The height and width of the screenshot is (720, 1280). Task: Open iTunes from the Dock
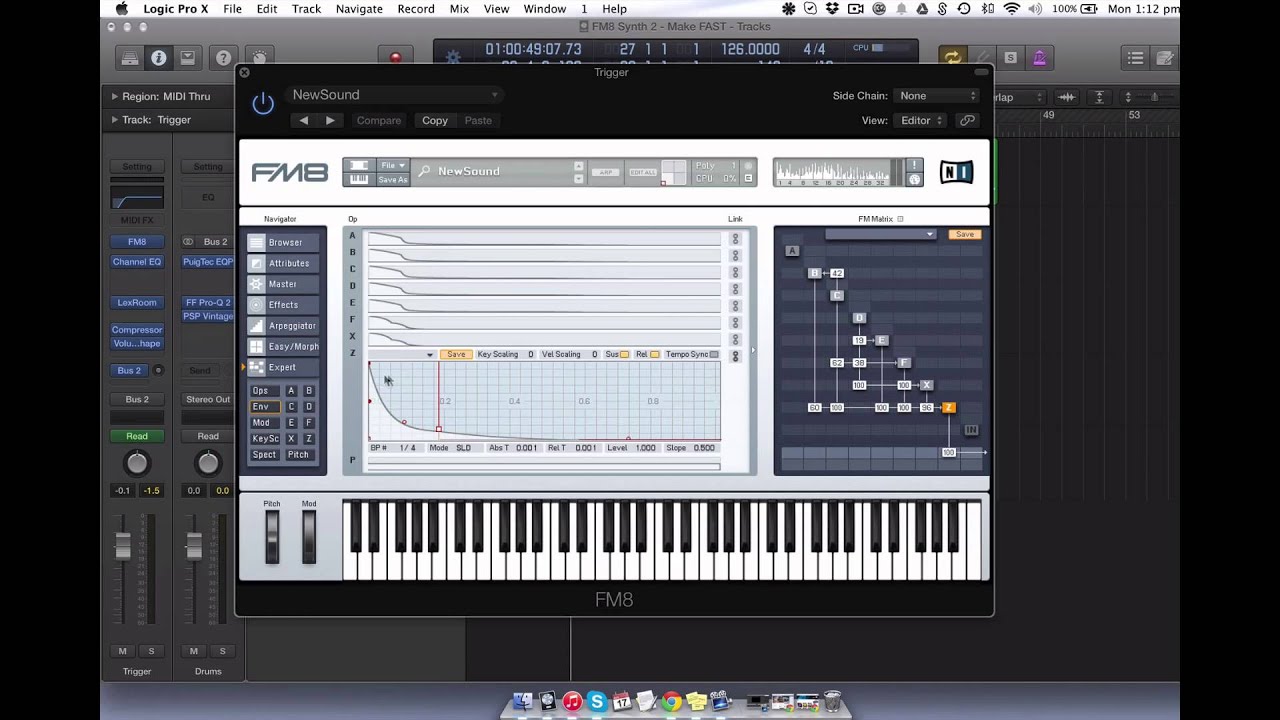coord(572,702)
